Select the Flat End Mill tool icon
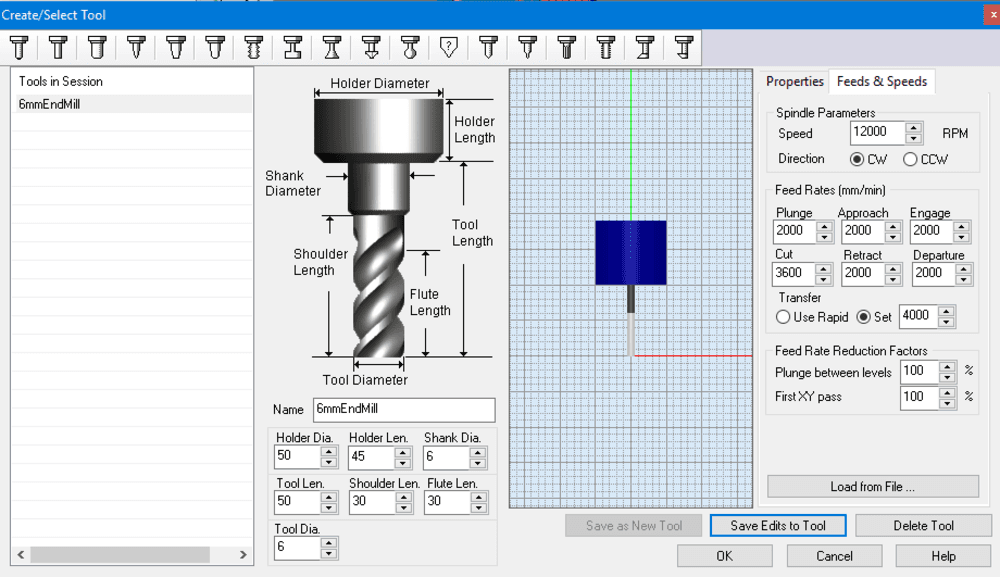This screenshot has width=1000, height=577. coord(57,48)
